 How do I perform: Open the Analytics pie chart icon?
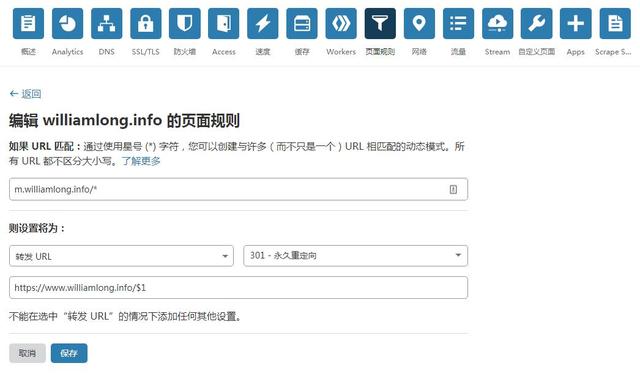67,23
